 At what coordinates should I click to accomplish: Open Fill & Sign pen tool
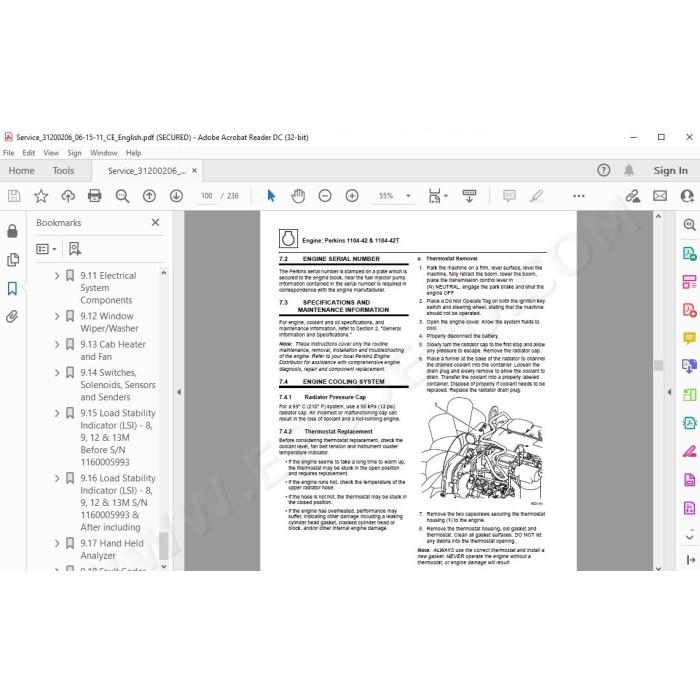(x=689, y=452)
